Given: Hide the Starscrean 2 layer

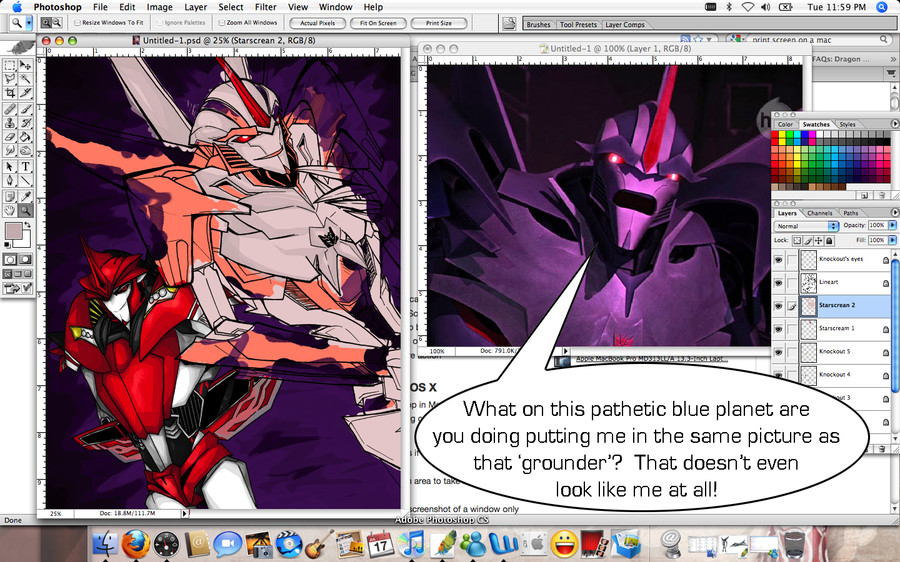Looking at the screenshot, I should pyautogui.click(x=778, y=305).
